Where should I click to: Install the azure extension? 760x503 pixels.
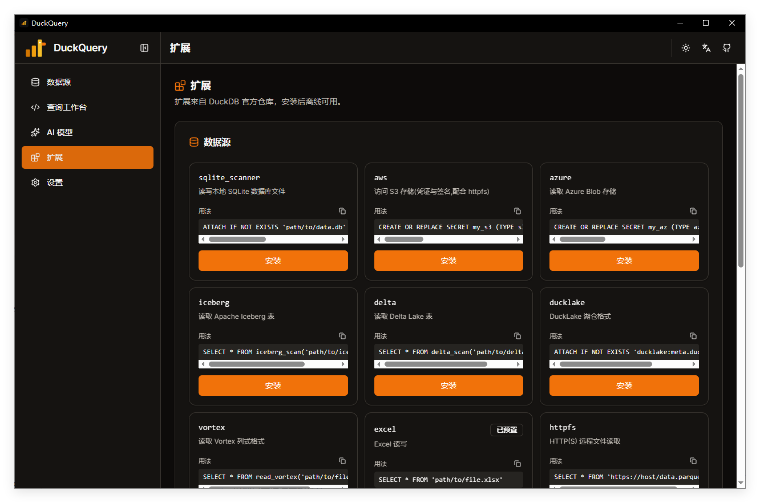pos(624,261)
